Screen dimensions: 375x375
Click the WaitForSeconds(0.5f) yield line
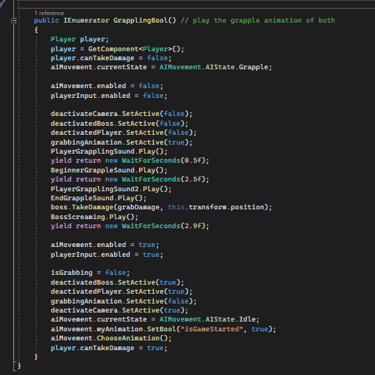pyautogui.click(x=130, y=160)
